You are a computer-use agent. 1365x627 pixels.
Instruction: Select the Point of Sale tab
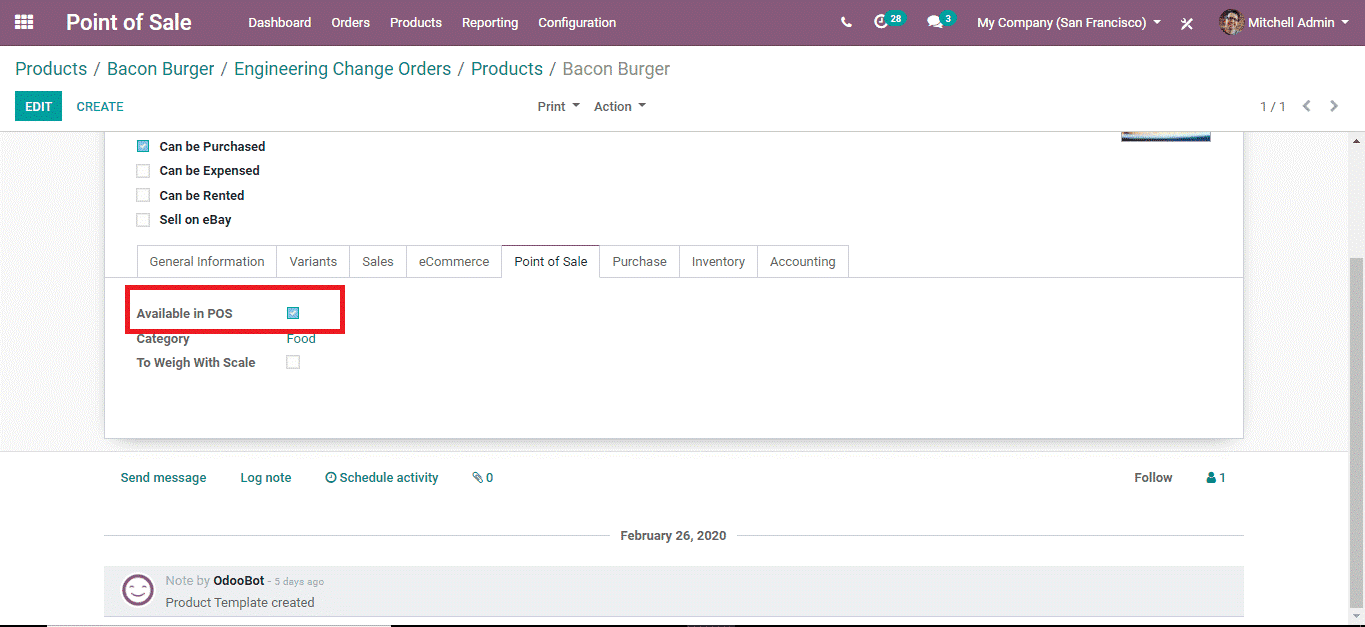(551, 261)
